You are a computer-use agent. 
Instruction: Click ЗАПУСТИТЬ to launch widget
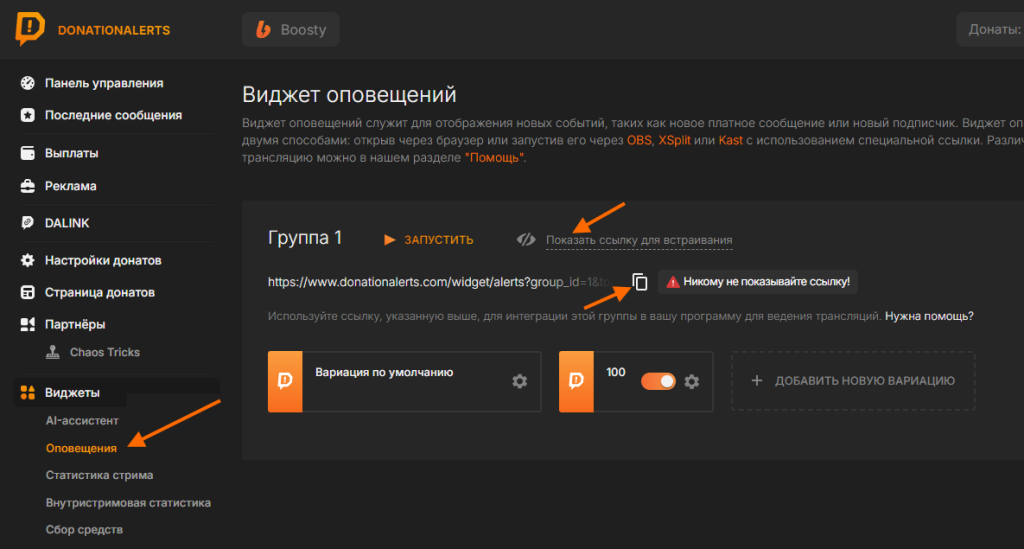pos(438,240)
